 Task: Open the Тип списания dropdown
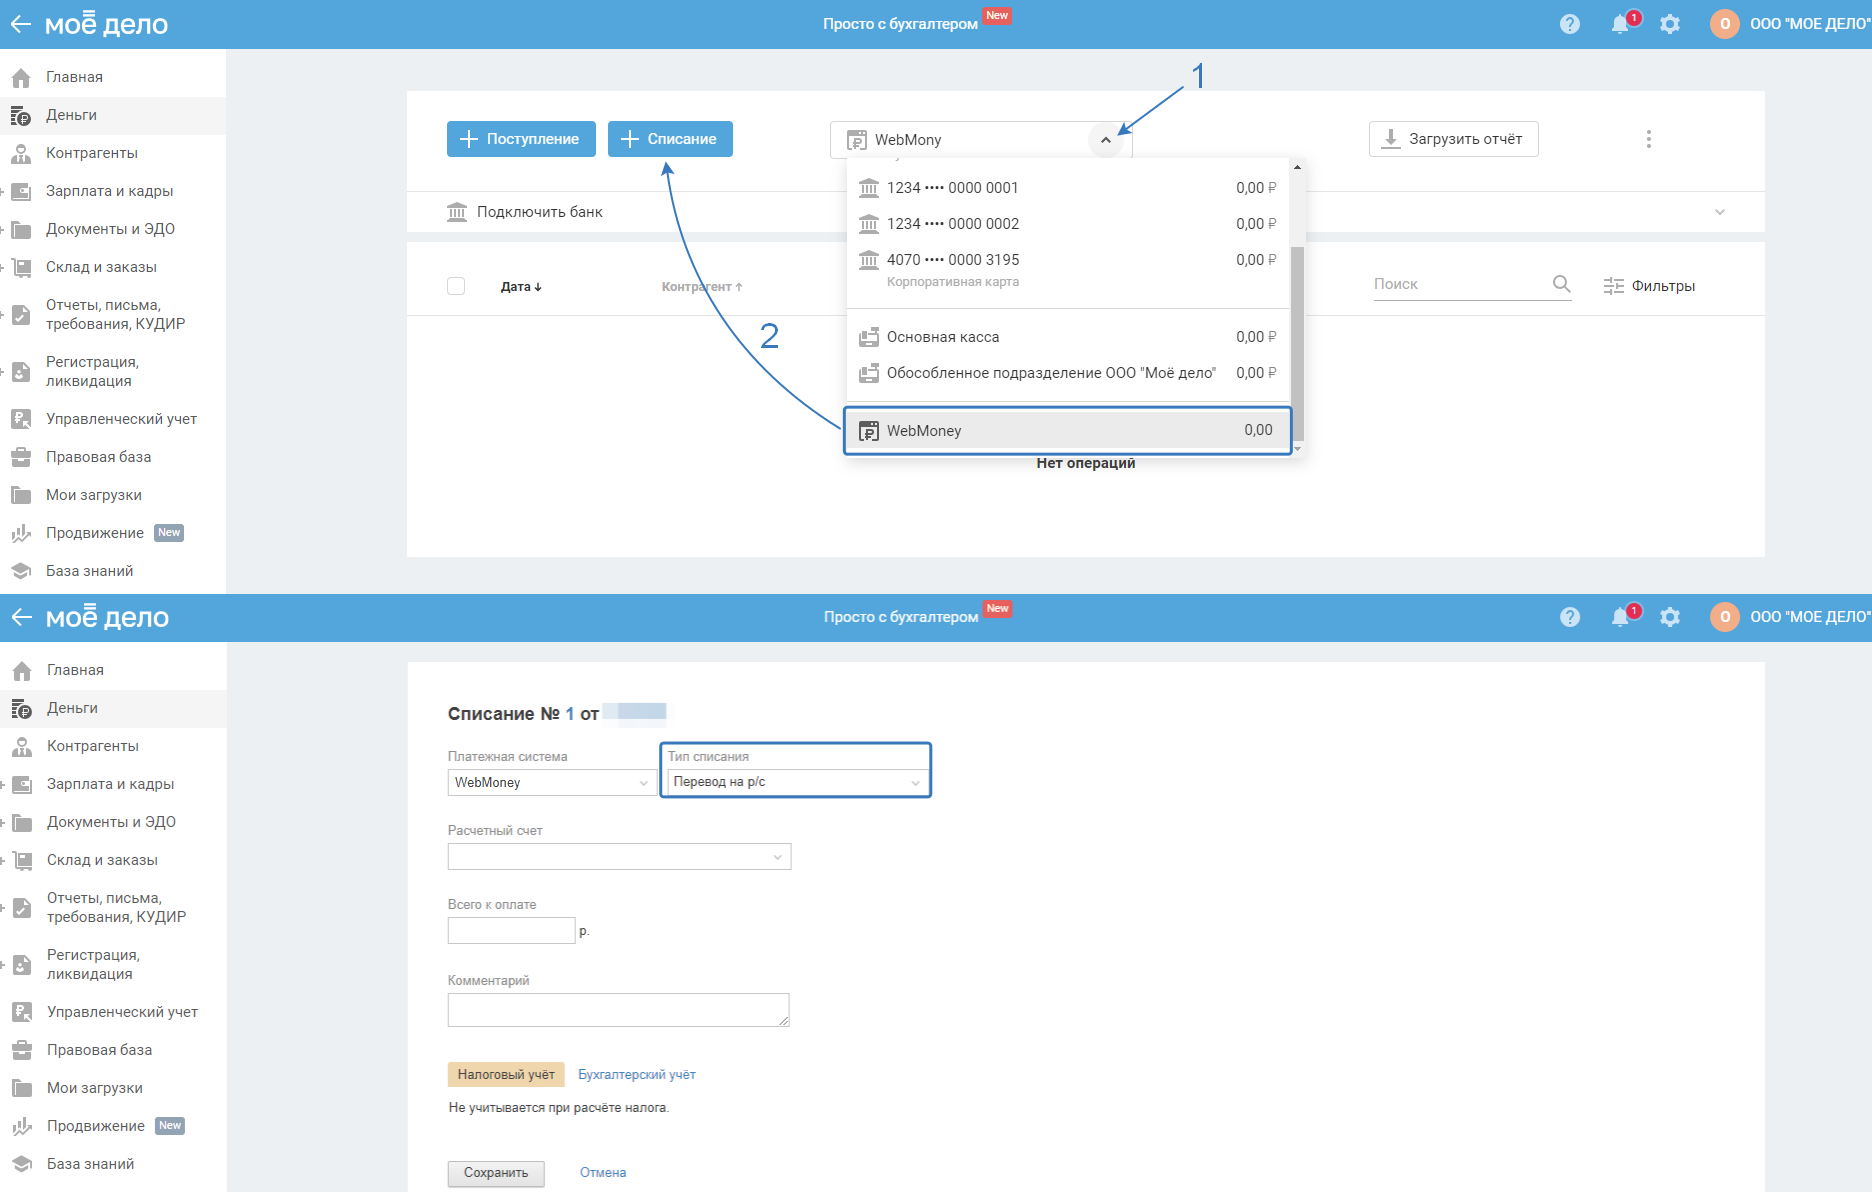click(x=797, y=782)
